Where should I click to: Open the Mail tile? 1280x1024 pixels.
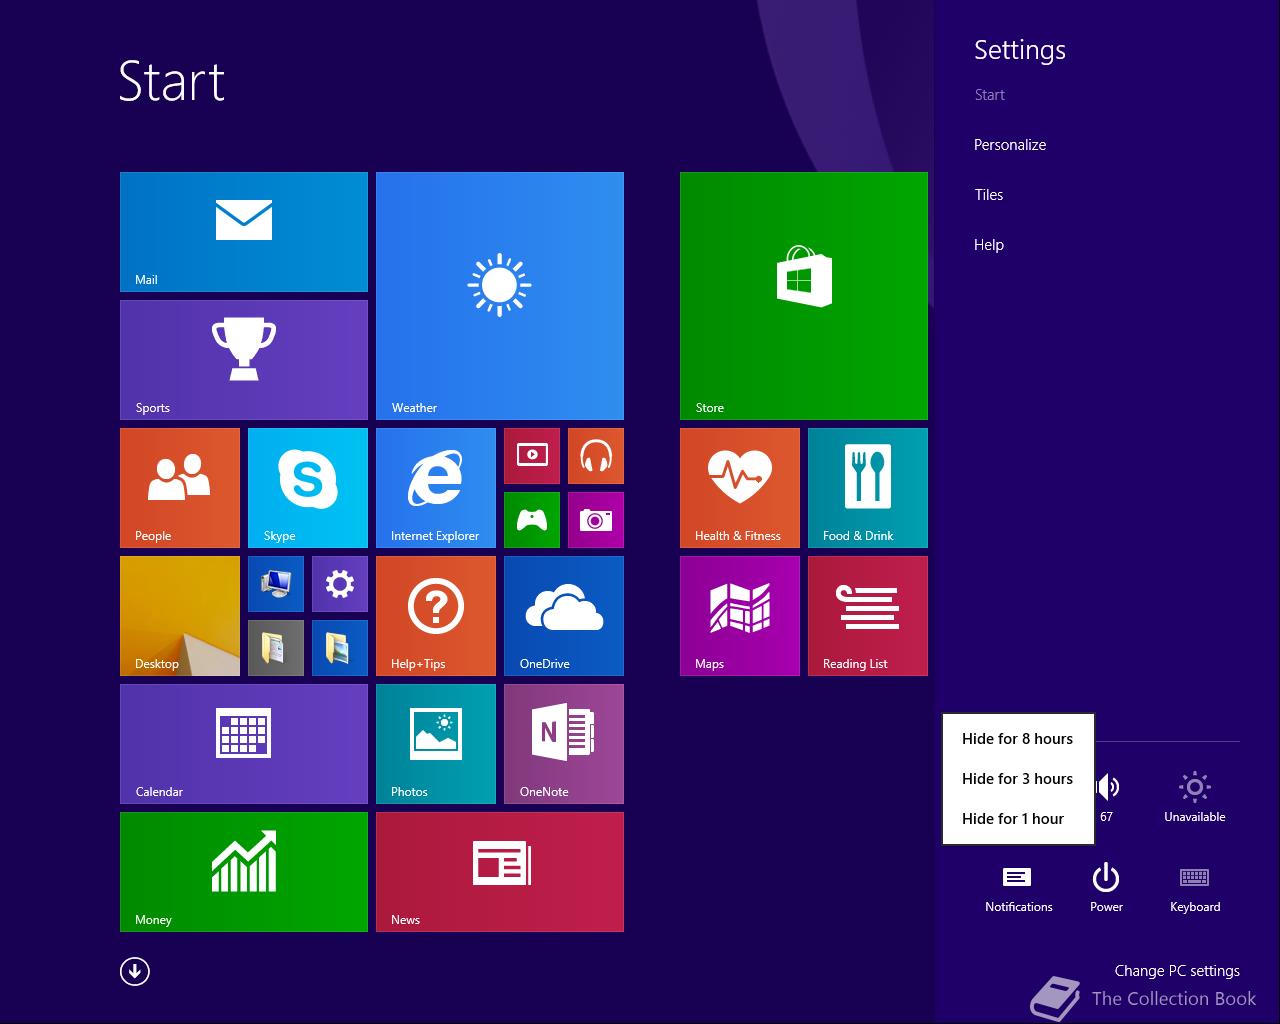coord(244,232)
